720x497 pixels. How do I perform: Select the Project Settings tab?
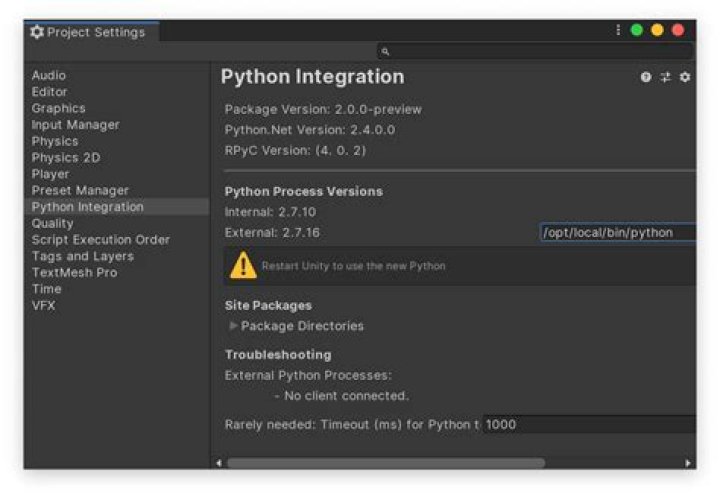click(x=88, y=32)
